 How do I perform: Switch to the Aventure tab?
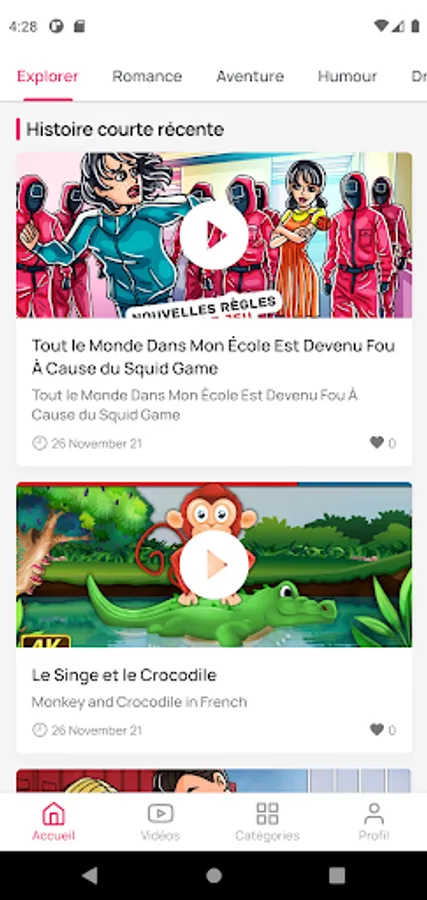pyautogui.click(x=250, y=76)
